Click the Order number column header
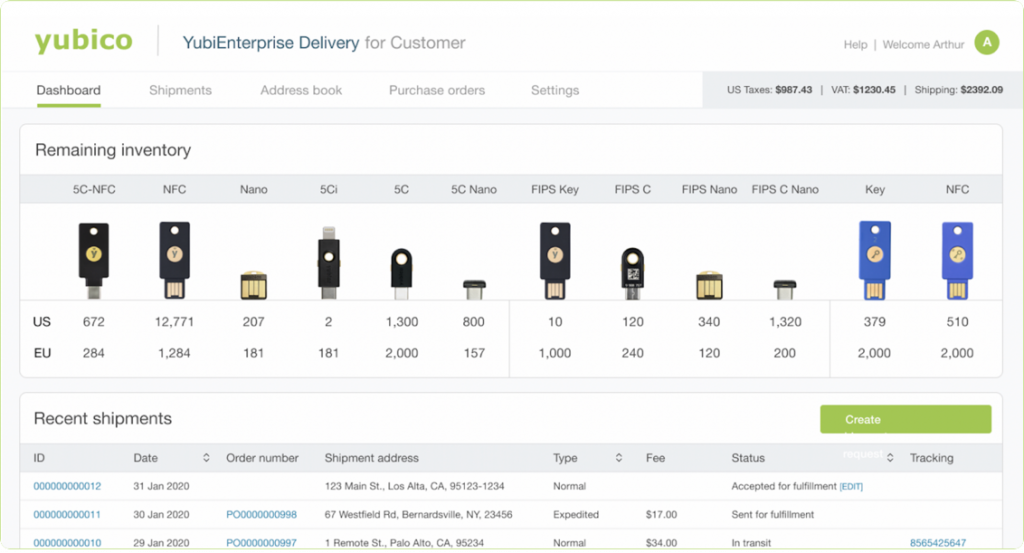Image resolution: width=1024 pixels, height=553 pixels. pos(262,458)
